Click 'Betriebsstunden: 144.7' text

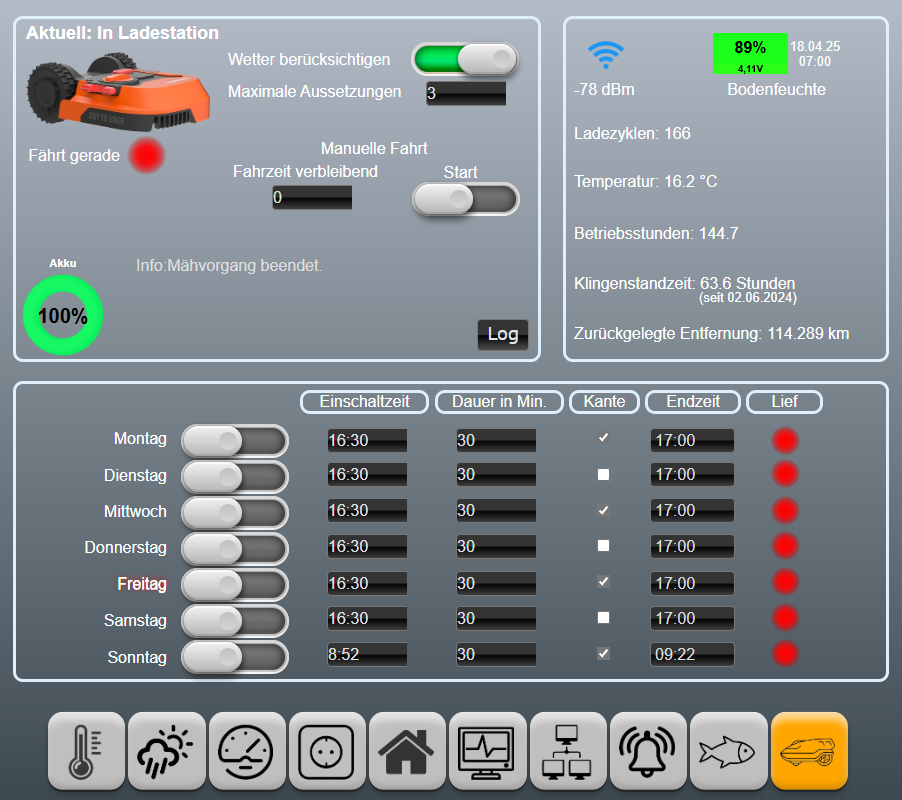pos(656,234)
